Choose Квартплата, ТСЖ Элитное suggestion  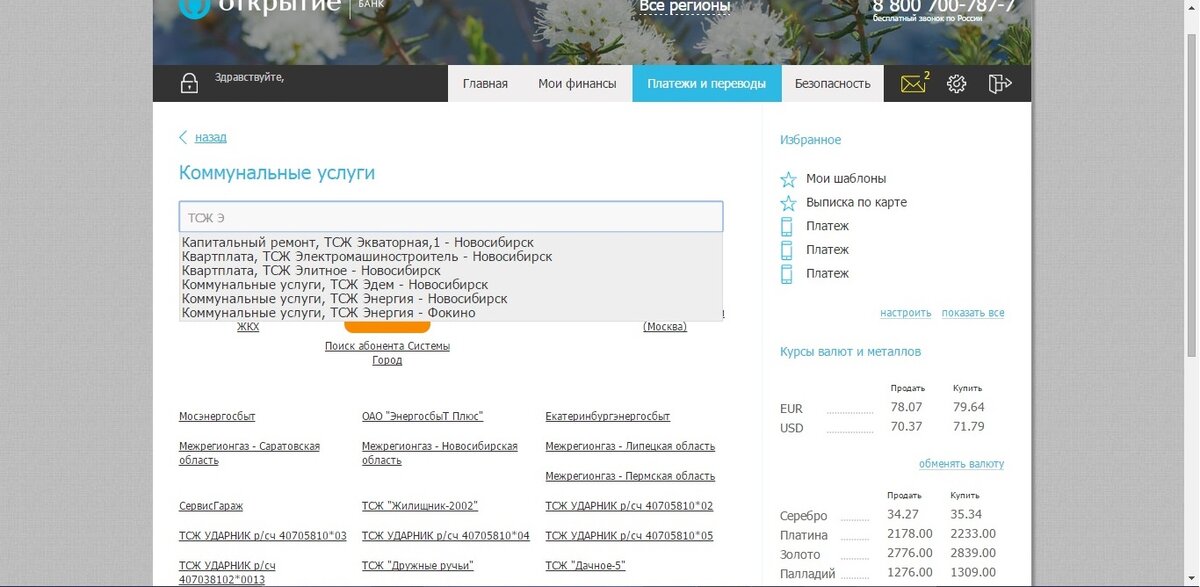(451, 271)
